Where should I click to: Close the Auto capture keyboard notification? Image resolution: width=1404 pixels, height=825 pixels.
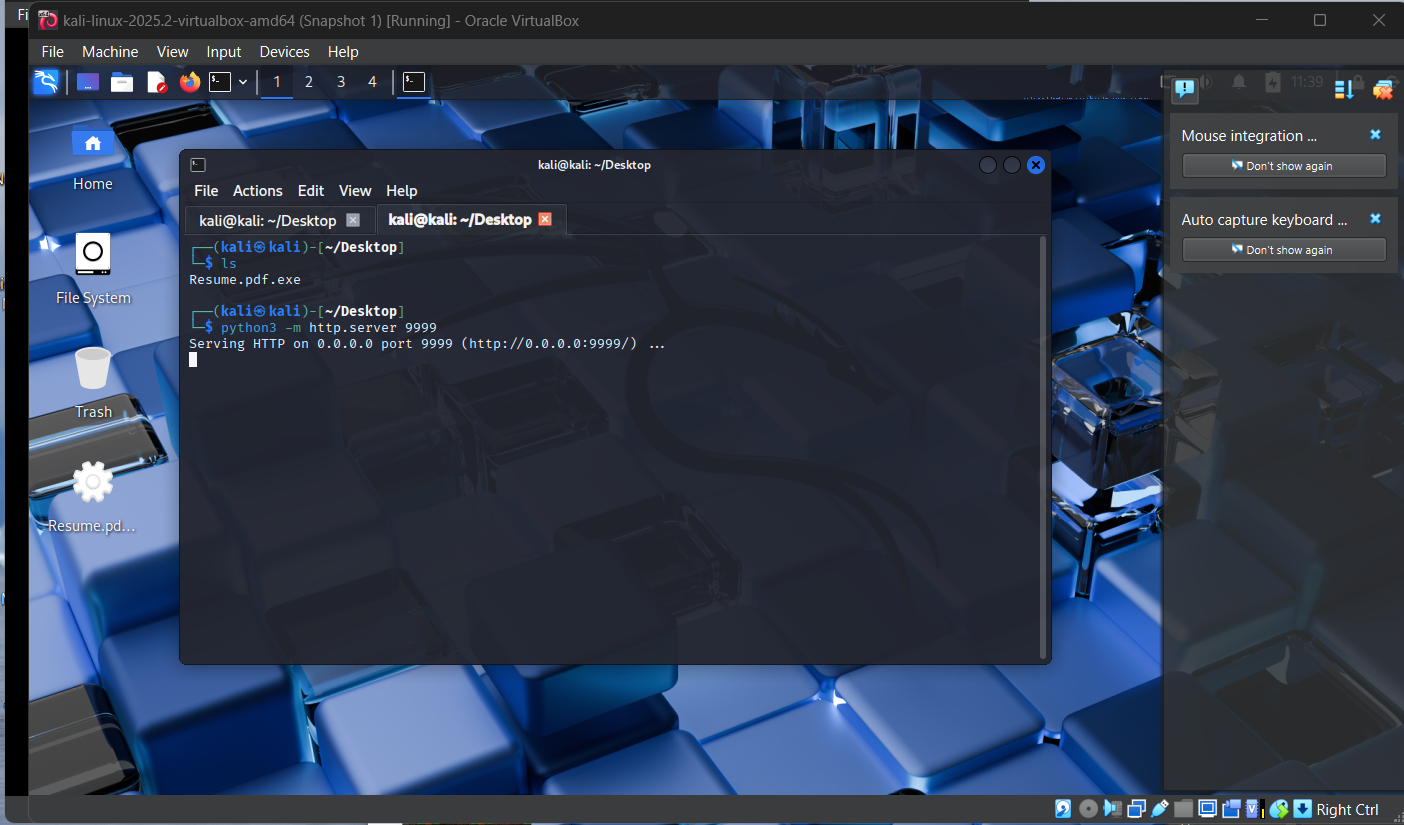pyautogui.click(x=1375, y=219)
